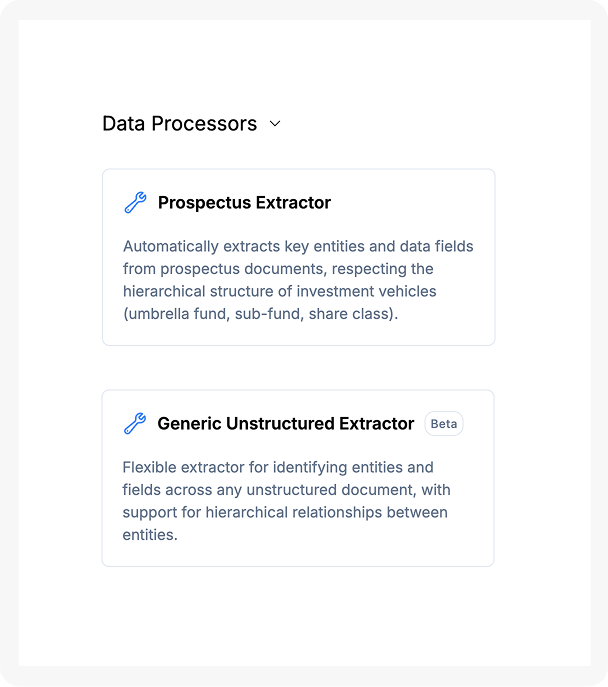Click the word 'Generic' in the second card title

[187, 424]
